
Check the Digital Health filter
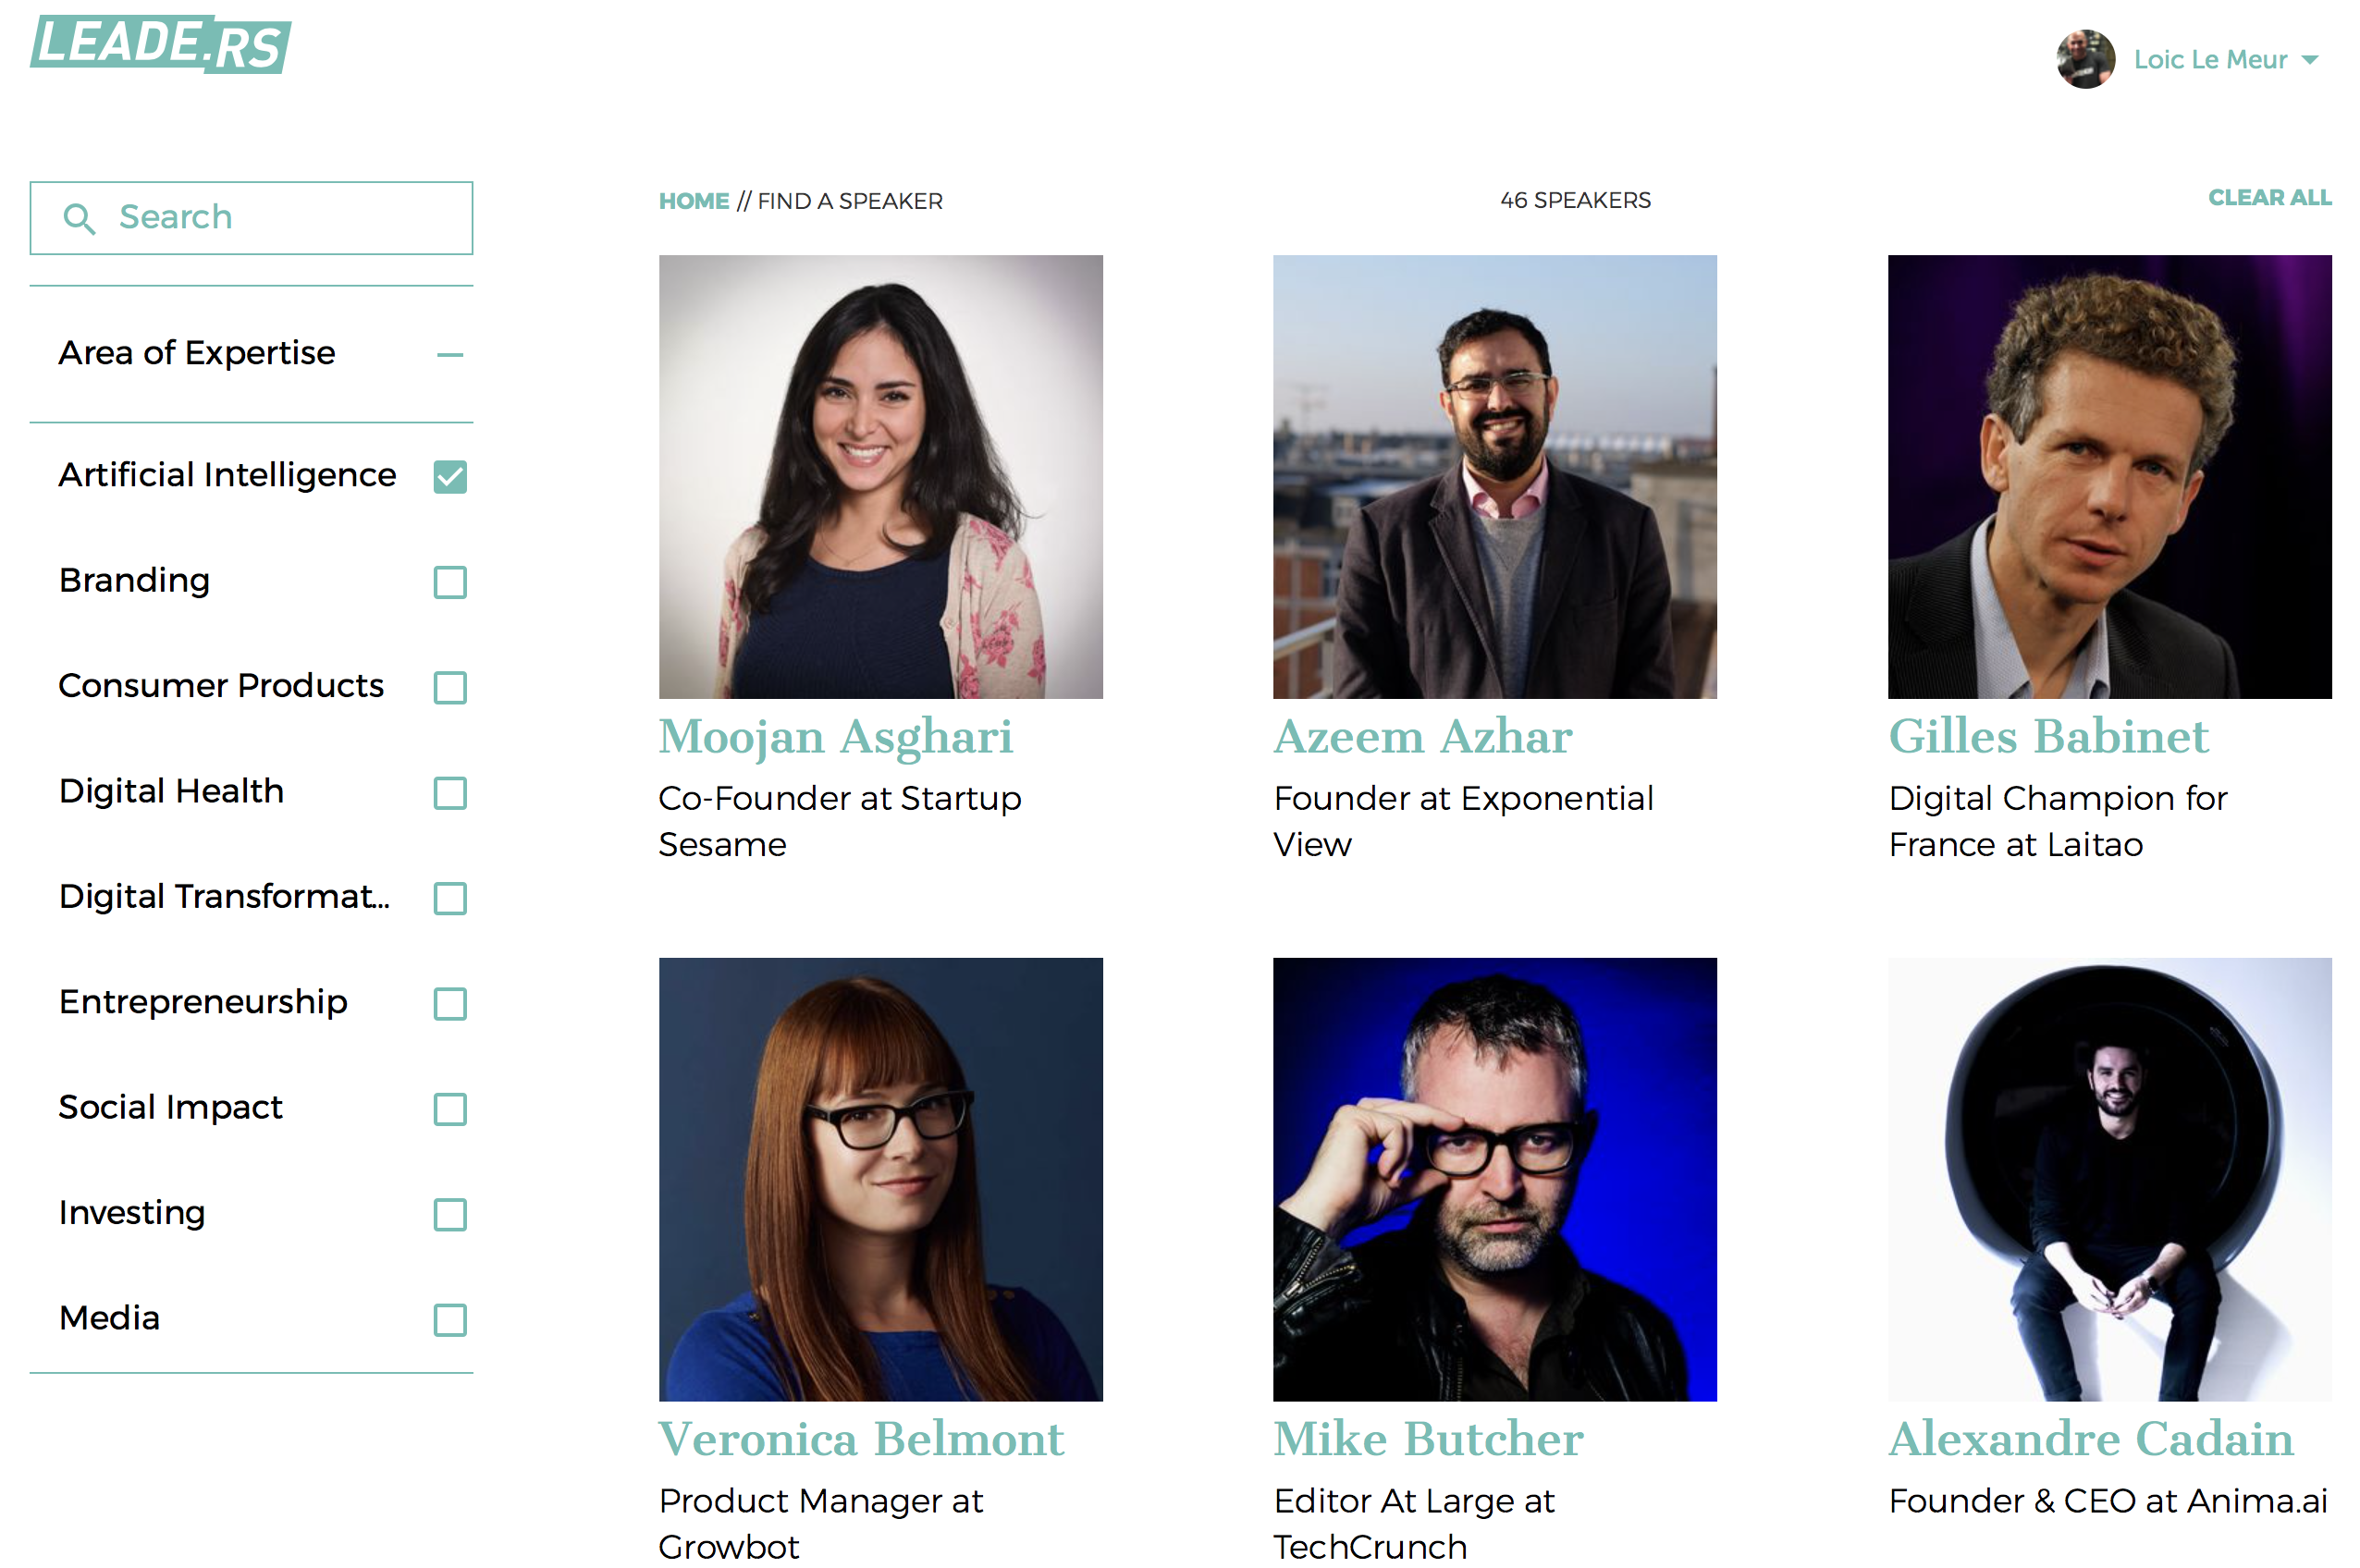coord(450,793)
